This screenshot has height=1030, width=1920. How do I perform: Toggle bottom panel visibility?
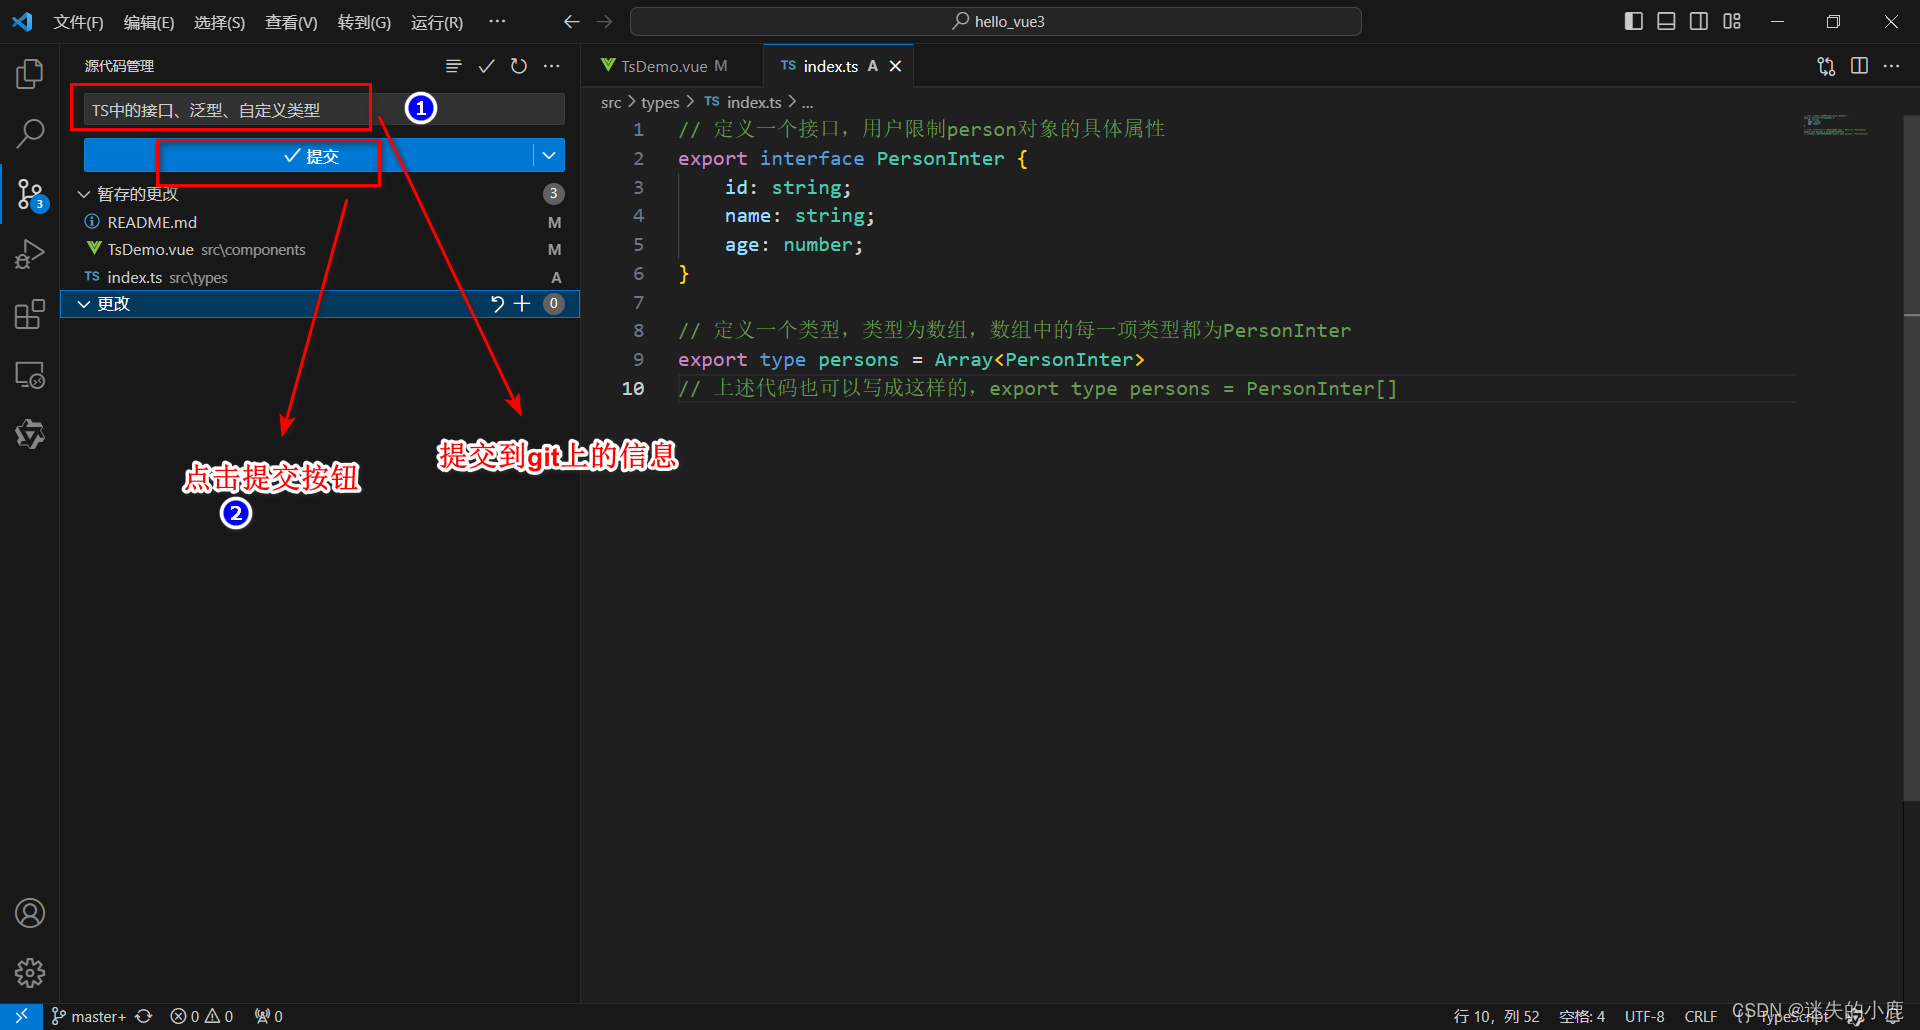tap(1666, 21)
